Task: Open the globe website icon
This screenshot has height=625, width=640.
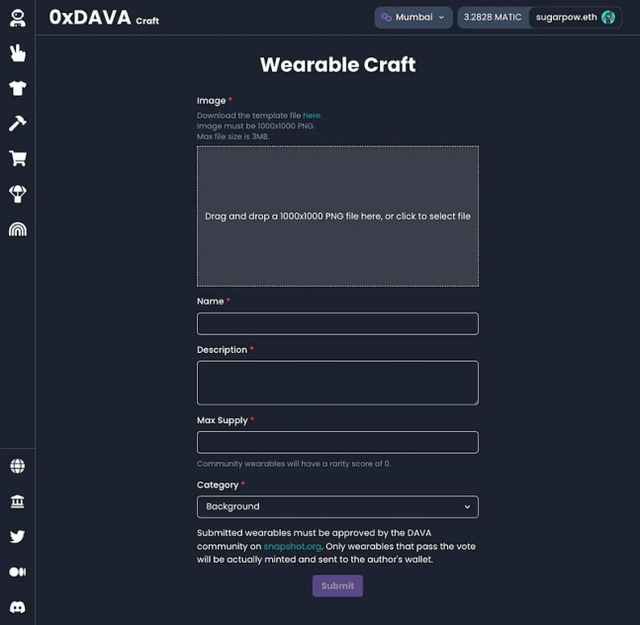Action: click(17, 466)
